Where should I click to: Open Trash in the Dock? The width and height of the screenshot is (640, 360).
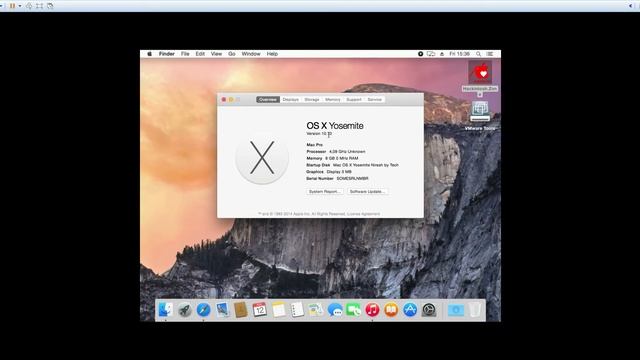point(475,310)
